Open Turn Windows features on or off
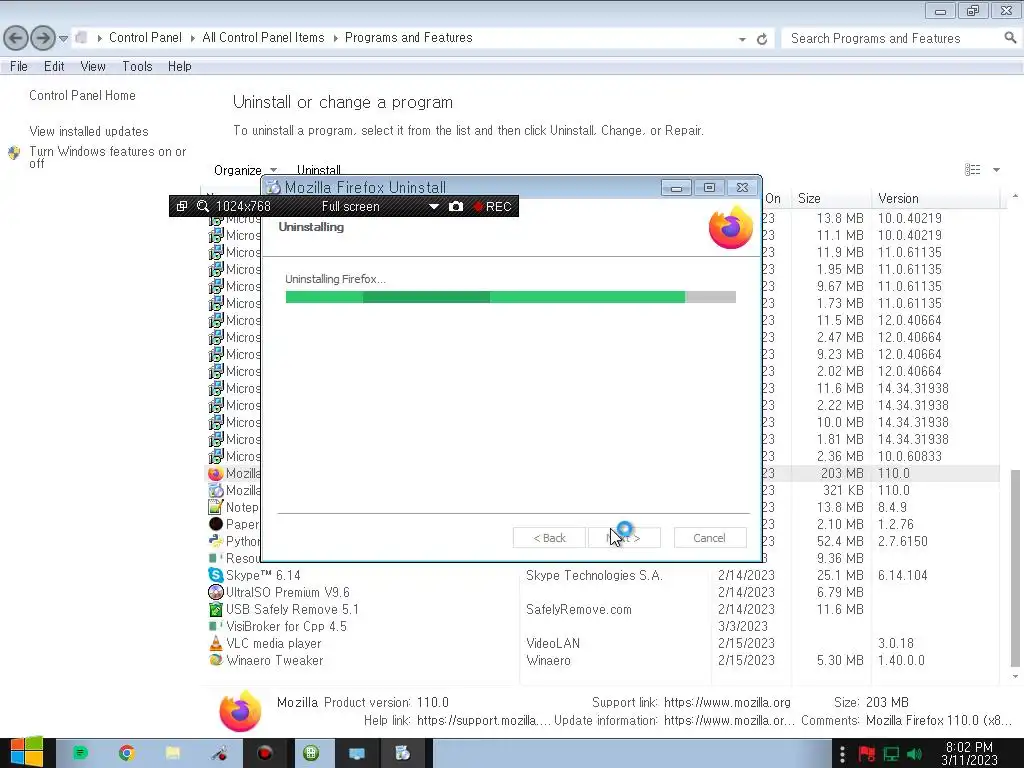This screenshot has height=768, width=1024. coord(108,157)
